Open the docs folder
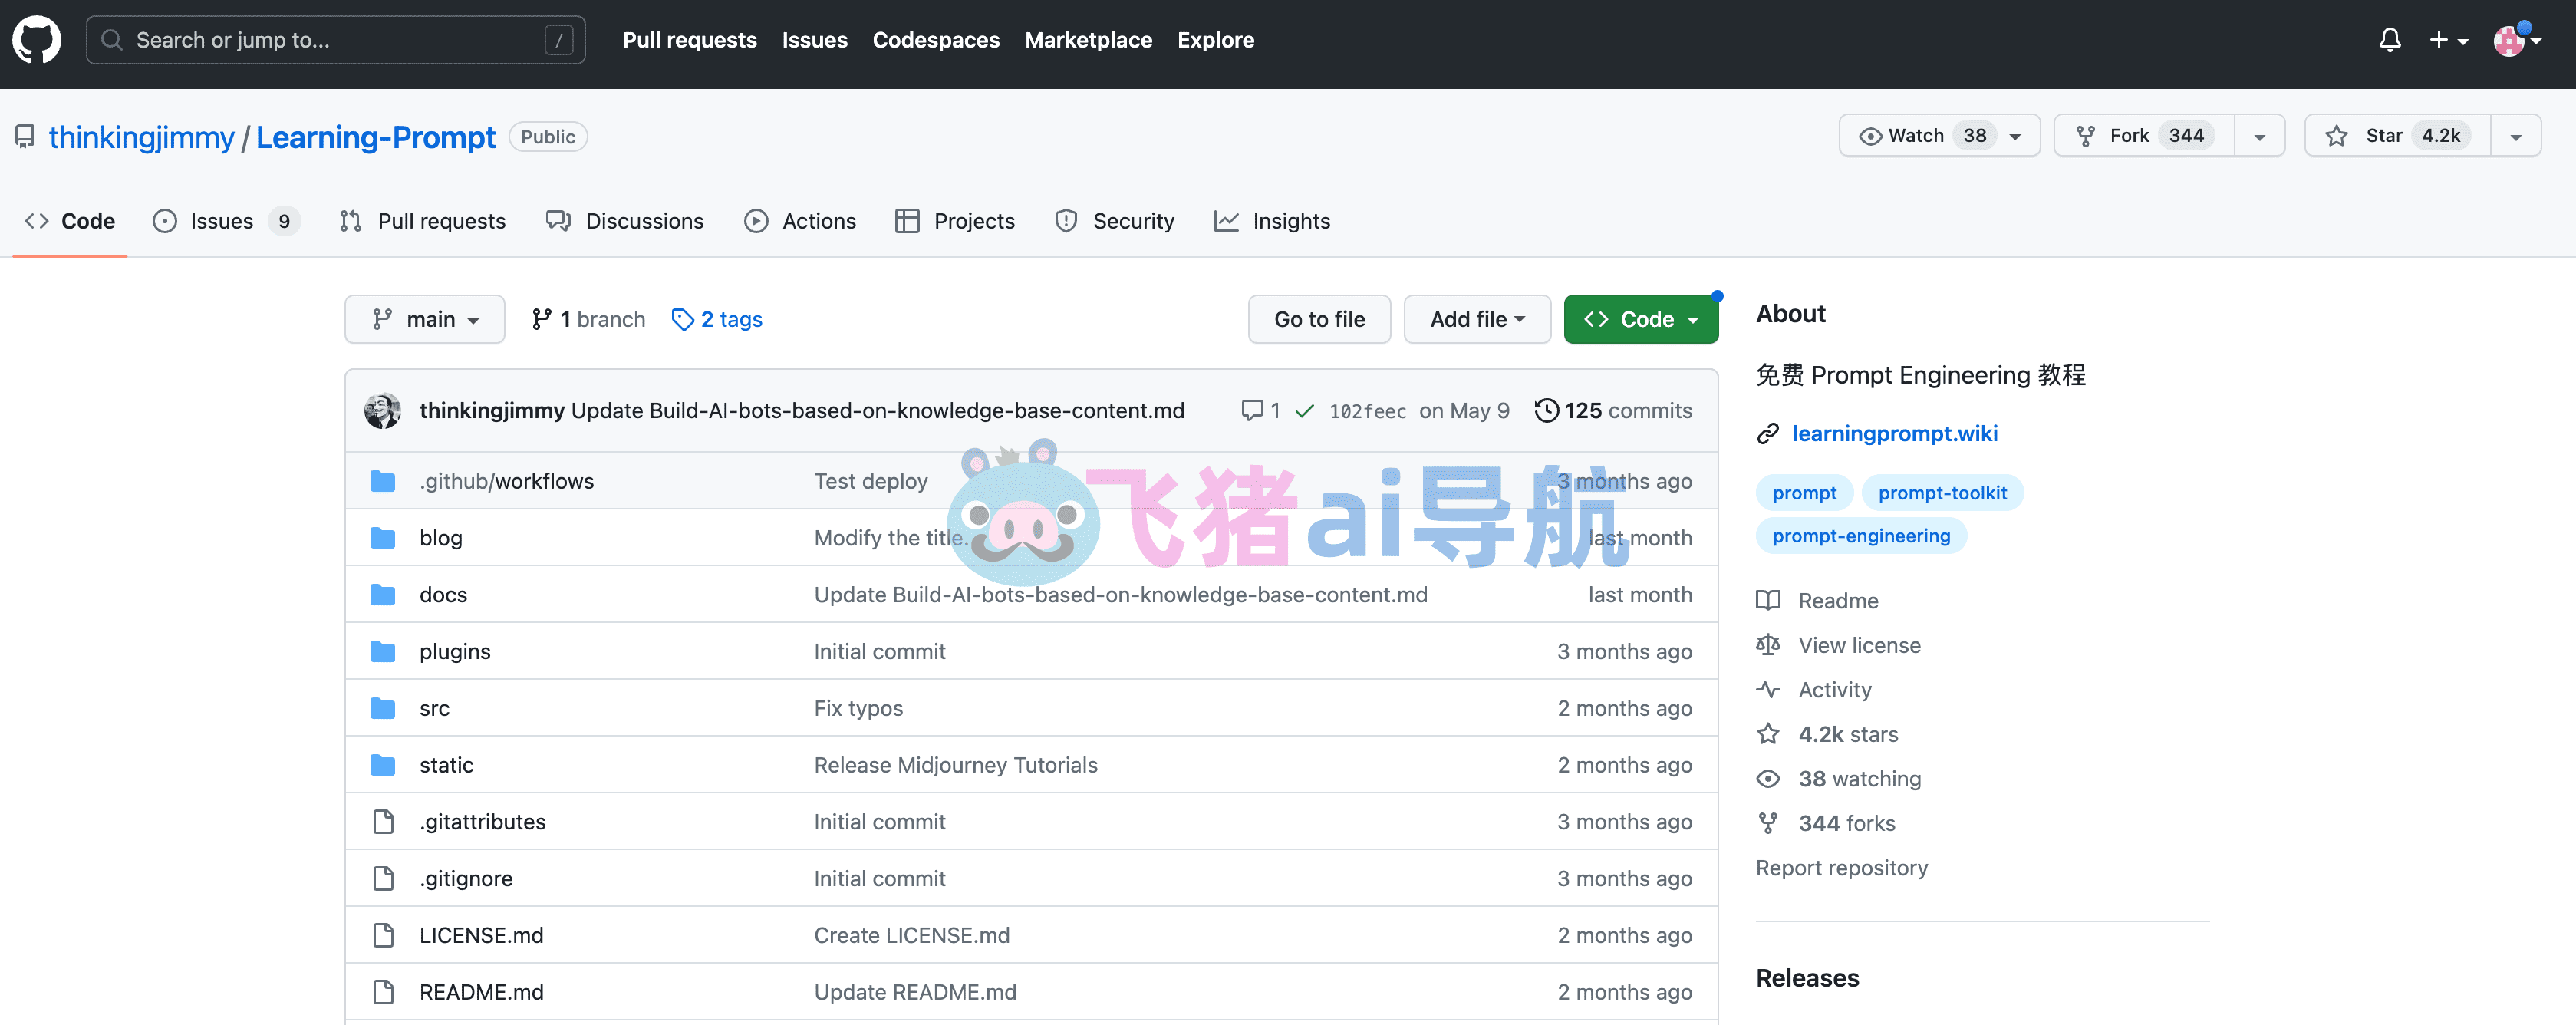2576x1025 pixels. click(443, 594)
